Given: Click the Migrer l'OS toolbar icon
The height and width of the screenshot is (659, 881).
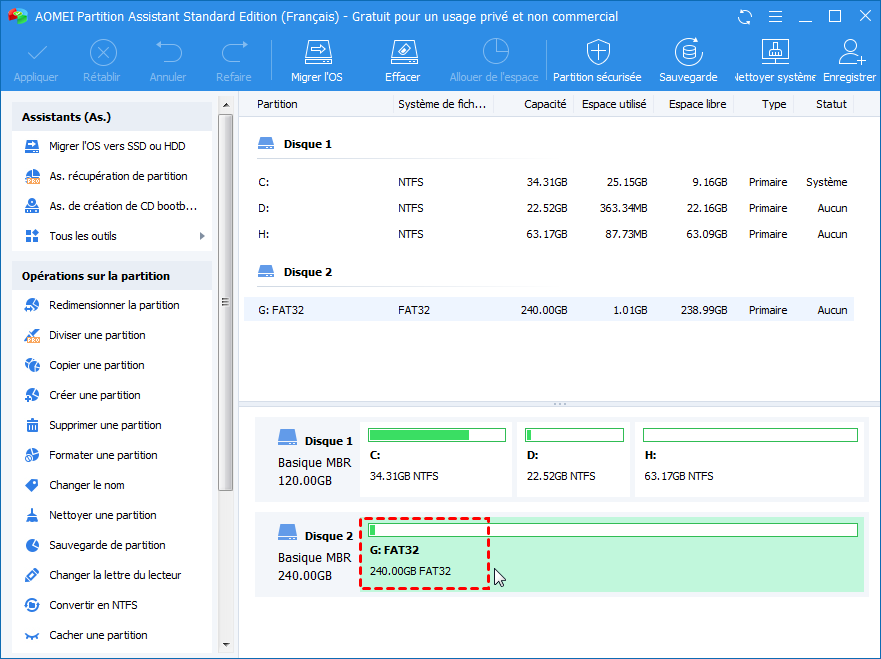Looking at the screenshot, I should (x=316, y=53).
